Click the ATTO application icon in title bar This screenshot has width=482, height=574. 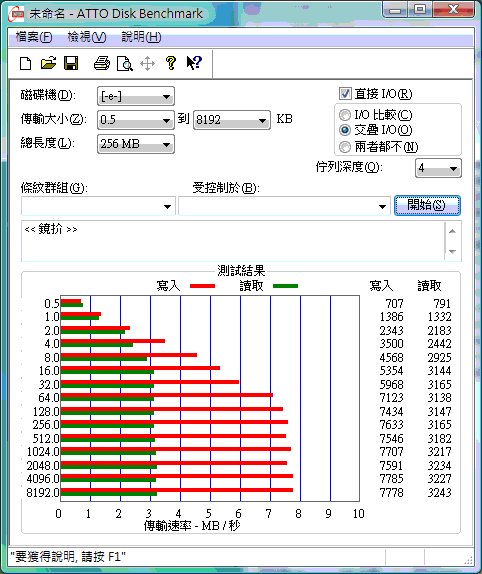pyautogui.click(x=16, y=14)
